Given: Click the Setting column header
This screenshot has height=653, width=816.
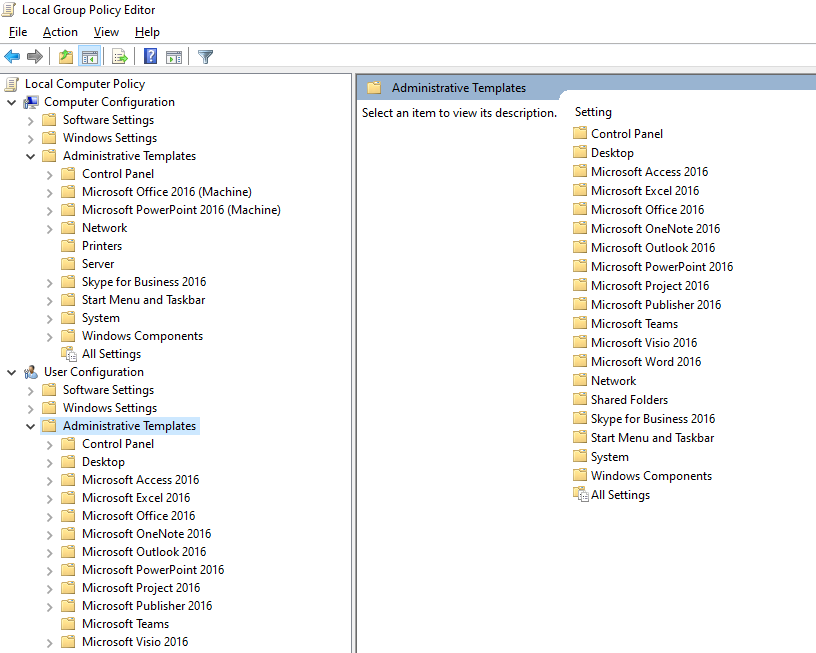Looking at the screenshot, I should [593, 112].
